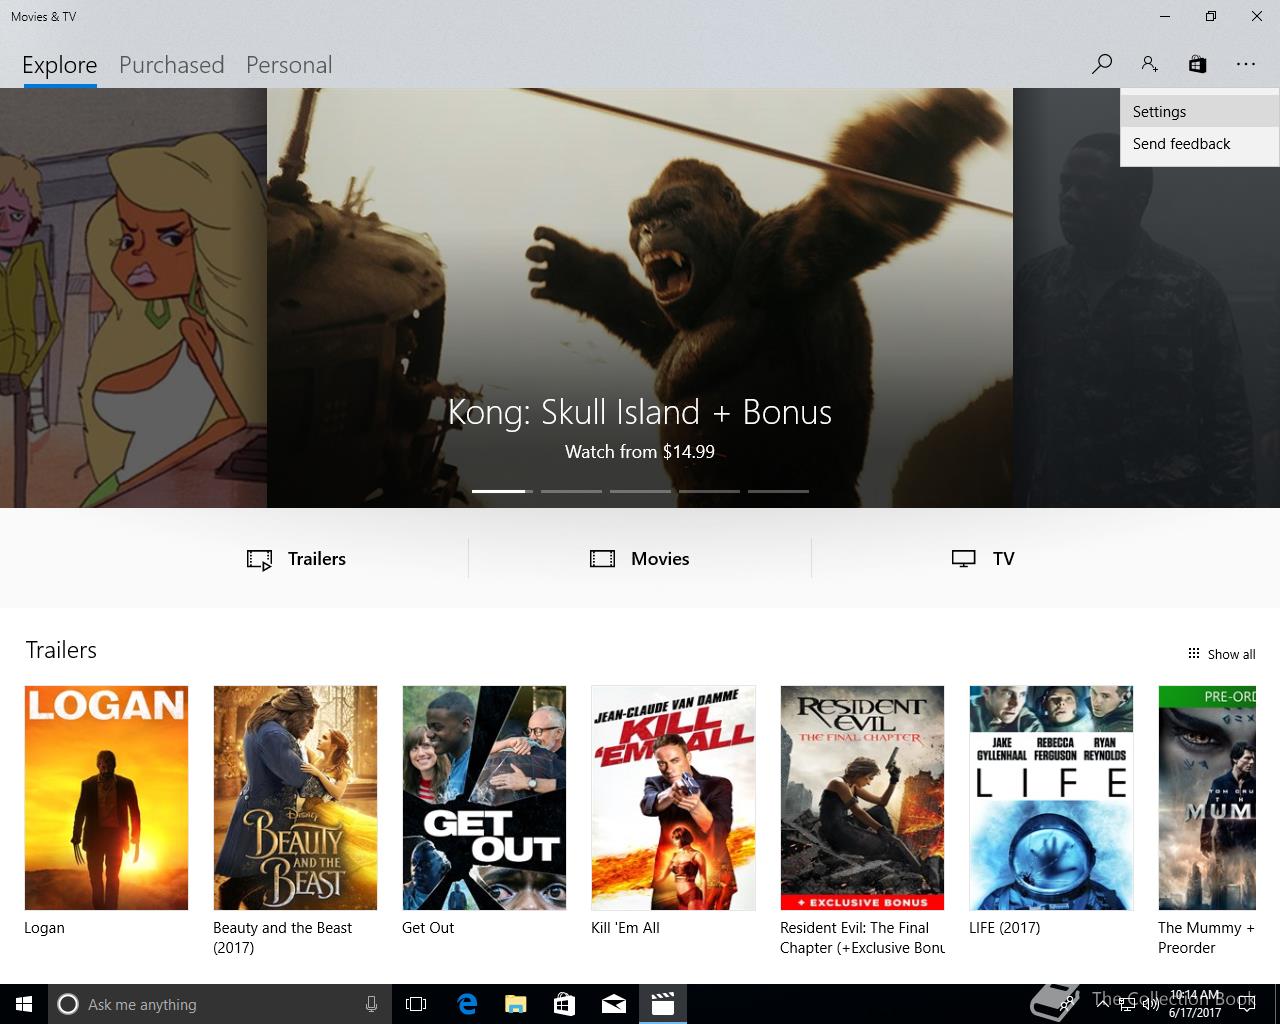
Task: Show the previous banner with cartoon
Action: coord(133,298)
